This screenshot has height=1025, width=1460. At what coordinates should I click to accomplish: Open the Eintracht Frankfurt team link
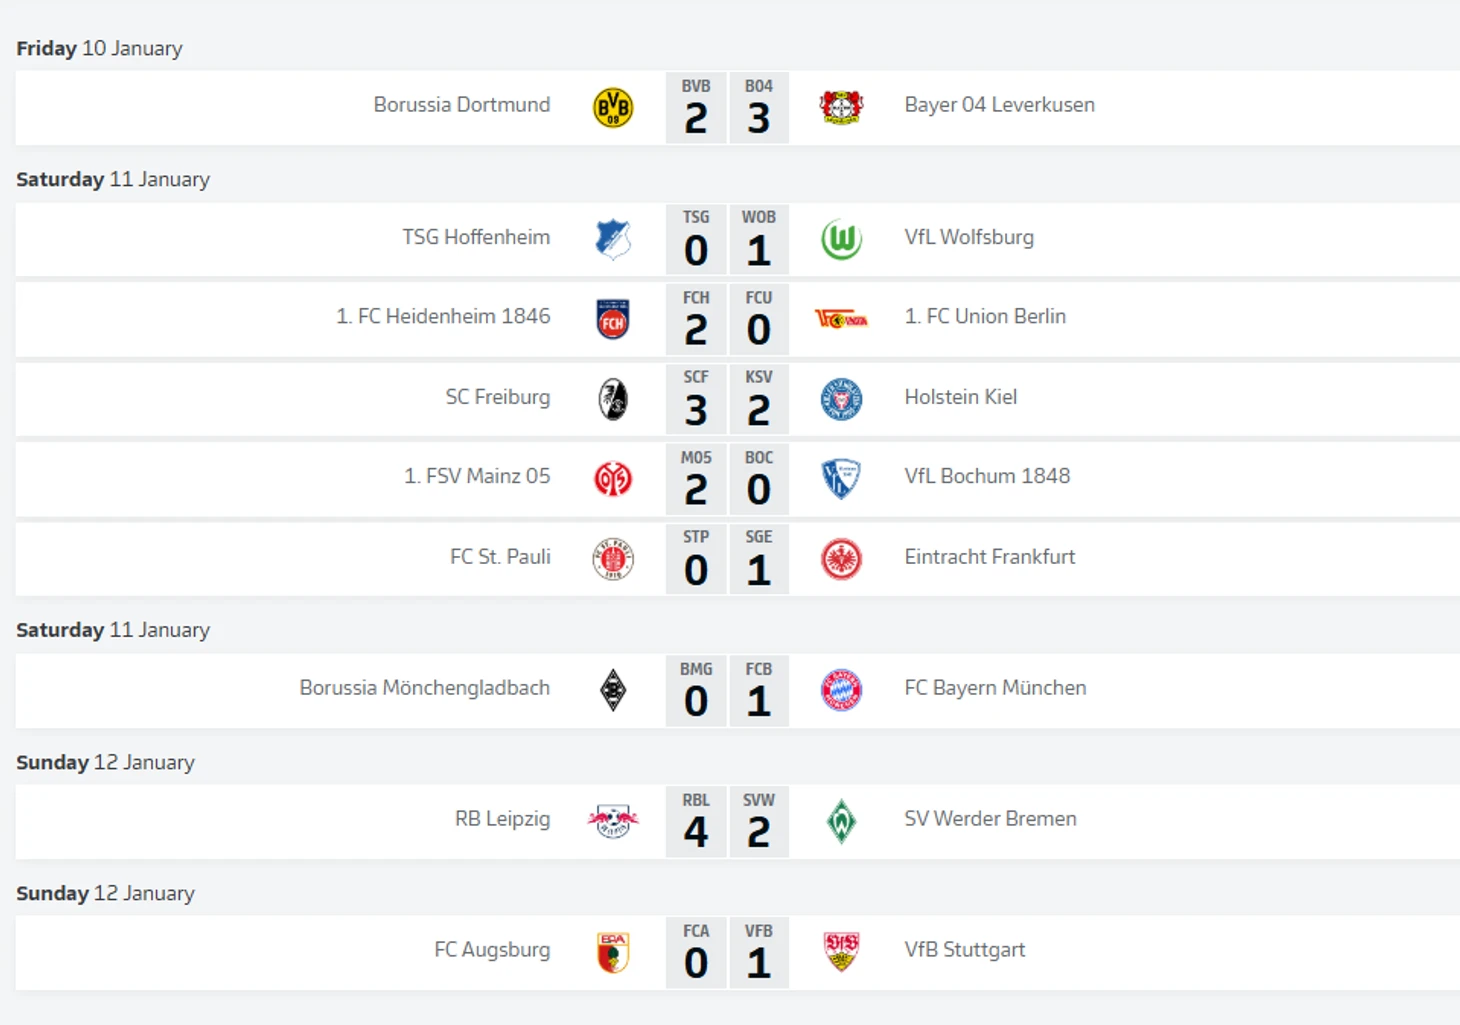989,557
